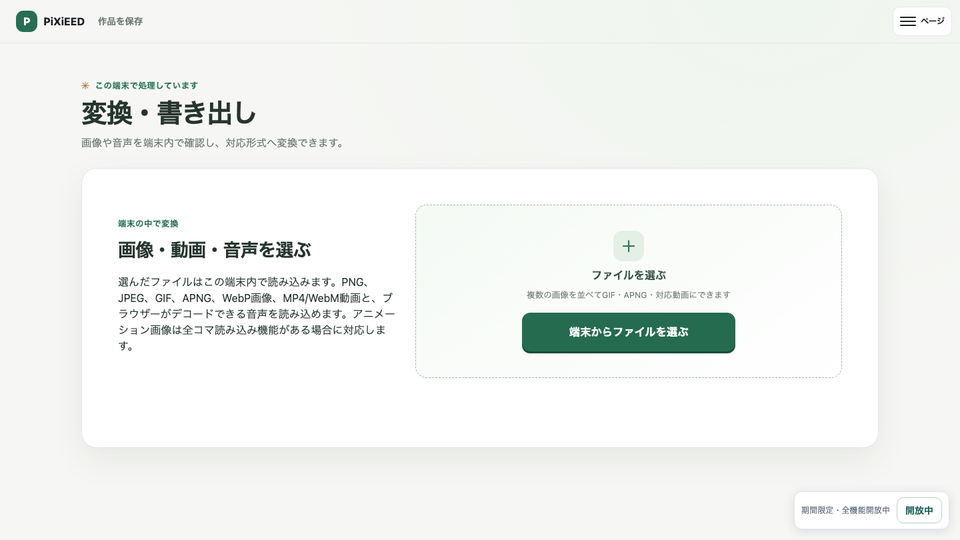Click the plus icon in the drop zone

coord(628,246)
